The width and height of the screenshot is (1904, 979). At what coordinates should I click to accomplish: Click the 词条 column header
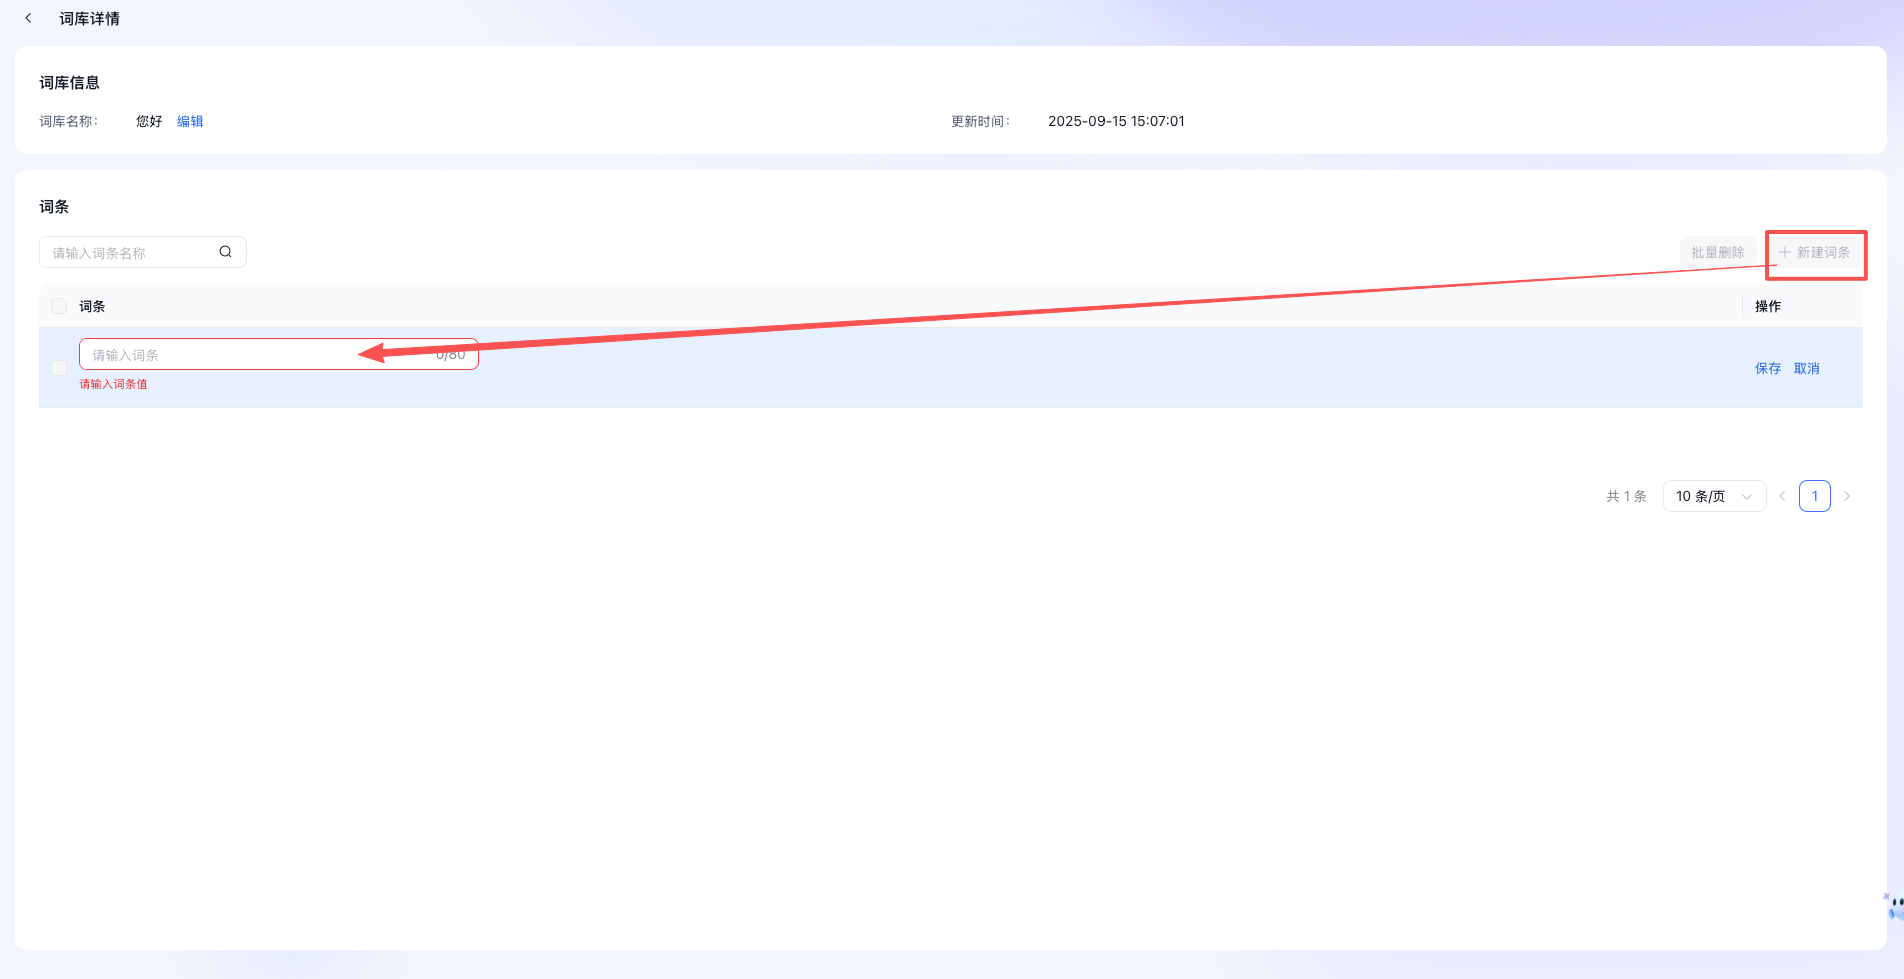tap(92, 306)
